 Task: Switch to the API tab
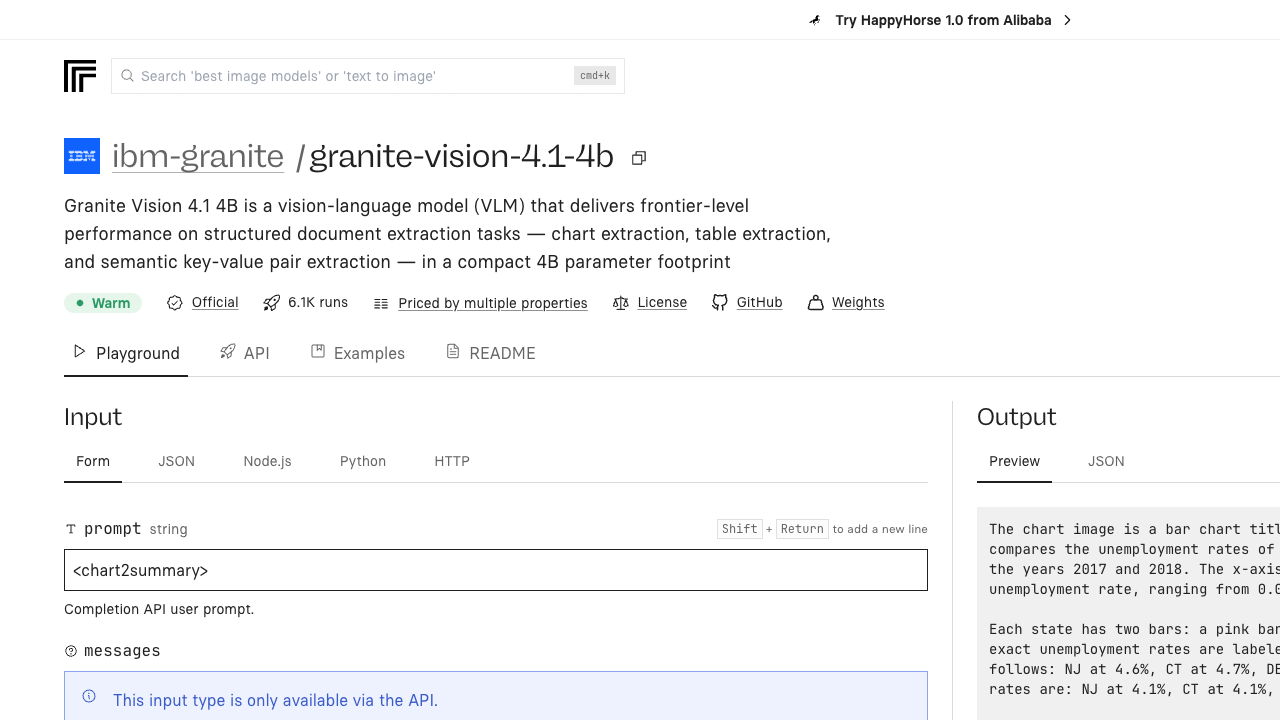(x=245, y=353)
